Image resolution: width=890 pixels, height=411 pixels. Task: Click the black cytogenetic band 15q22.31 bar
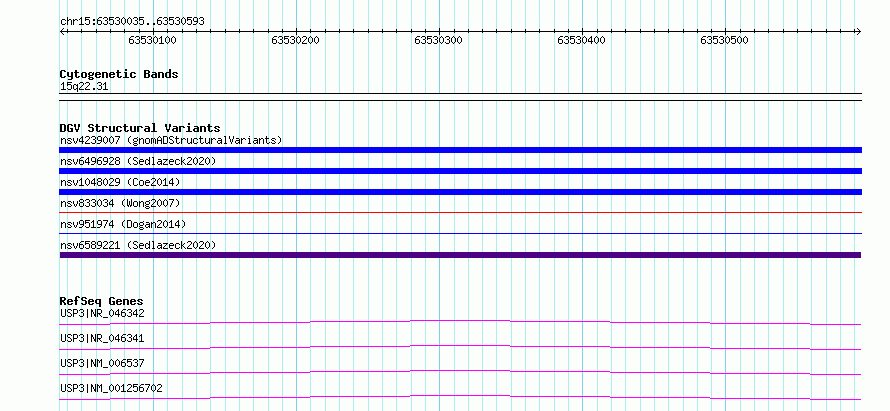click(x=460, y=97)
